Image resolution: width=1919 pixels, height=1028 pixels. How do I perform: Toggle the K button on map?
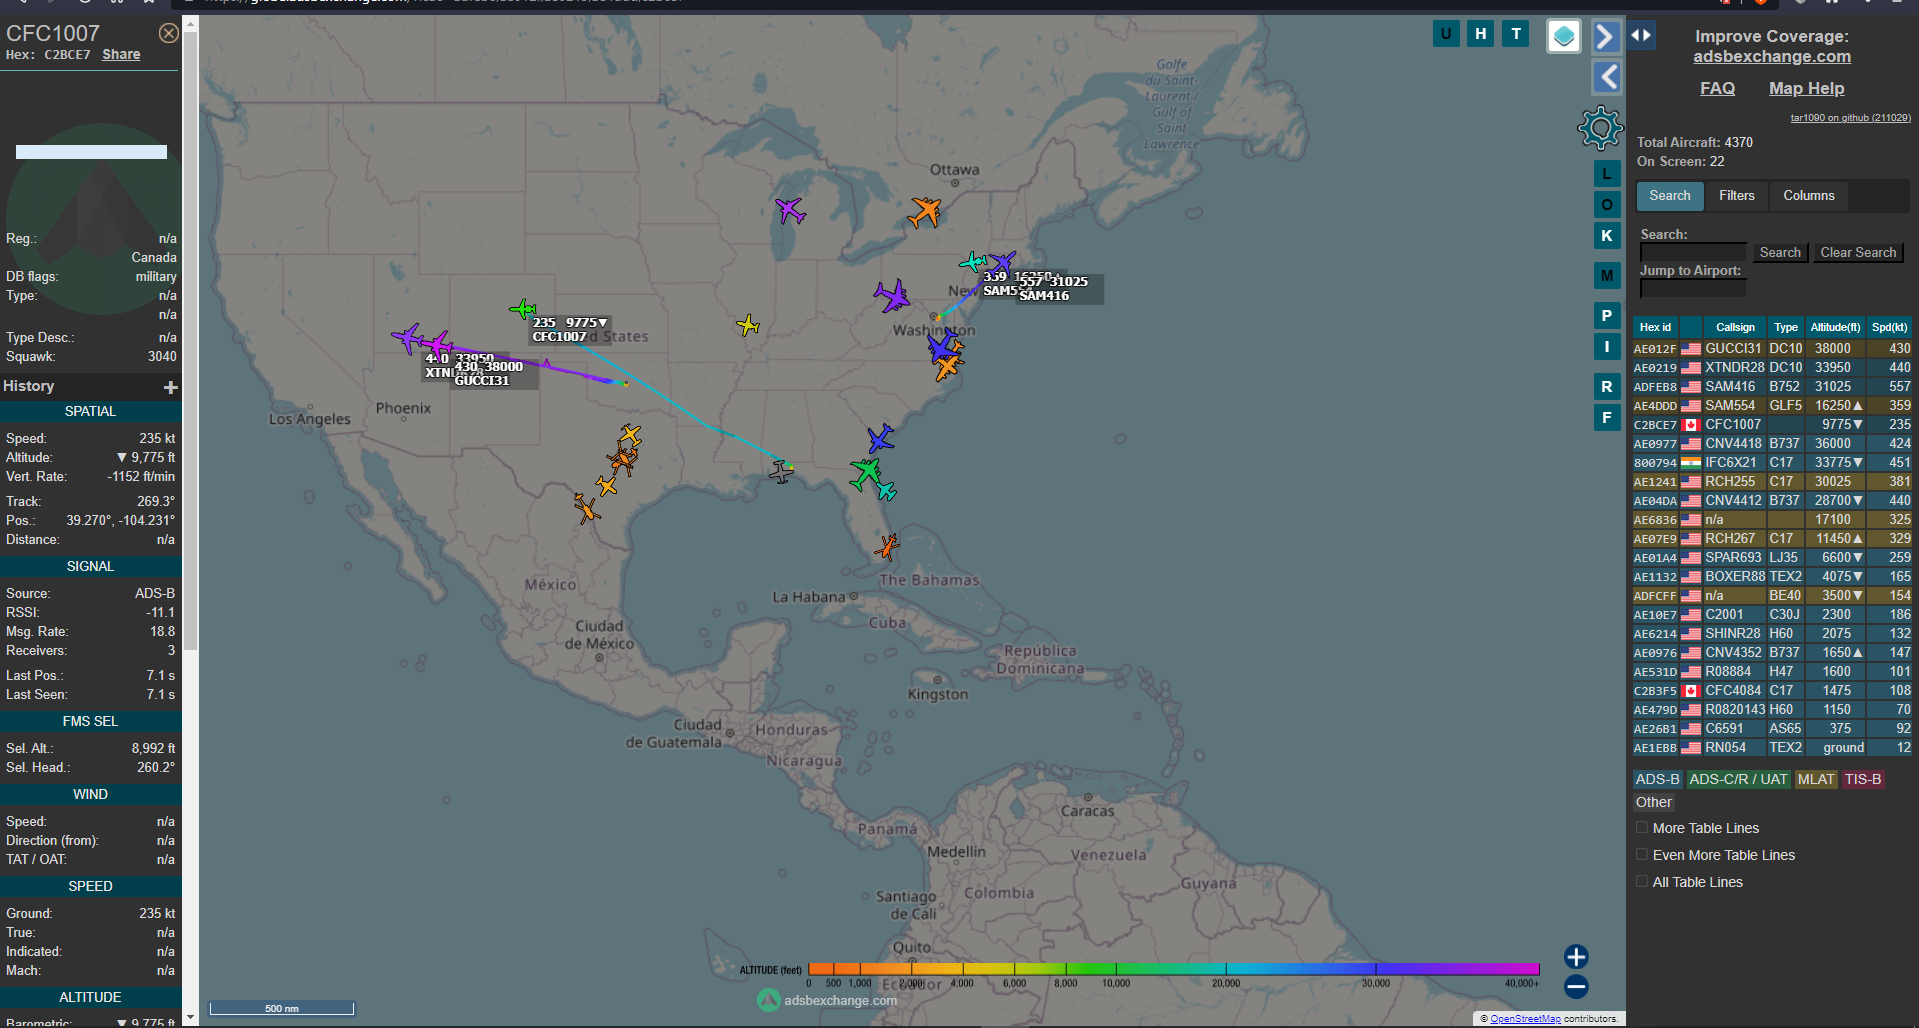pos(1607,236)
